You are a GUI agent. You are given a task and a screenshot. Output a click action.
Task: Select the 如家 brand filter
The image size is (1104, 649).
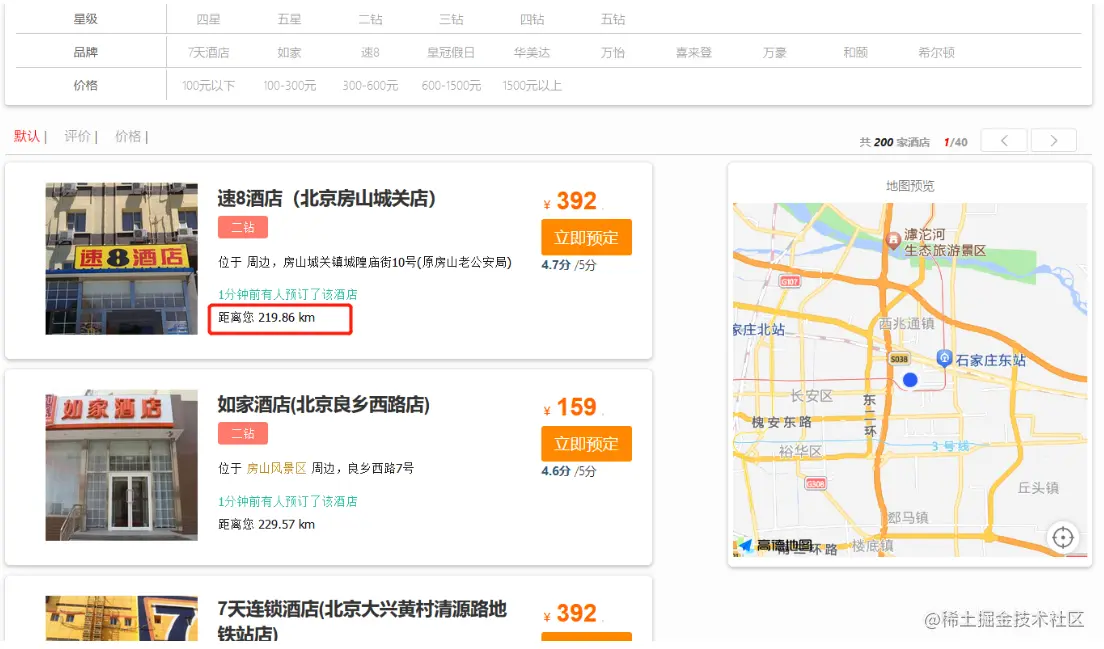289,53
